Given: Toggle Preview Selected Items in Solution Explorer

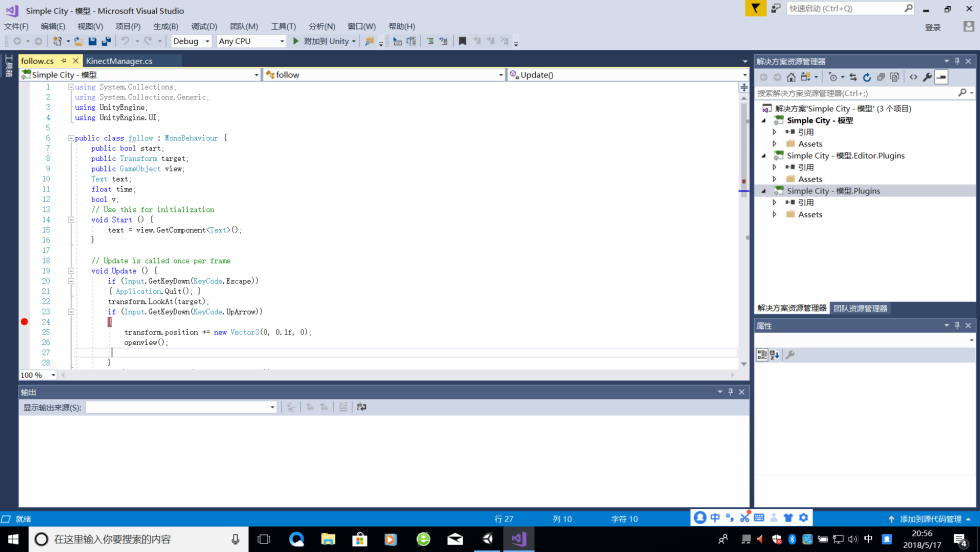Looking at the screenshot, I should [x=941, y=77].
